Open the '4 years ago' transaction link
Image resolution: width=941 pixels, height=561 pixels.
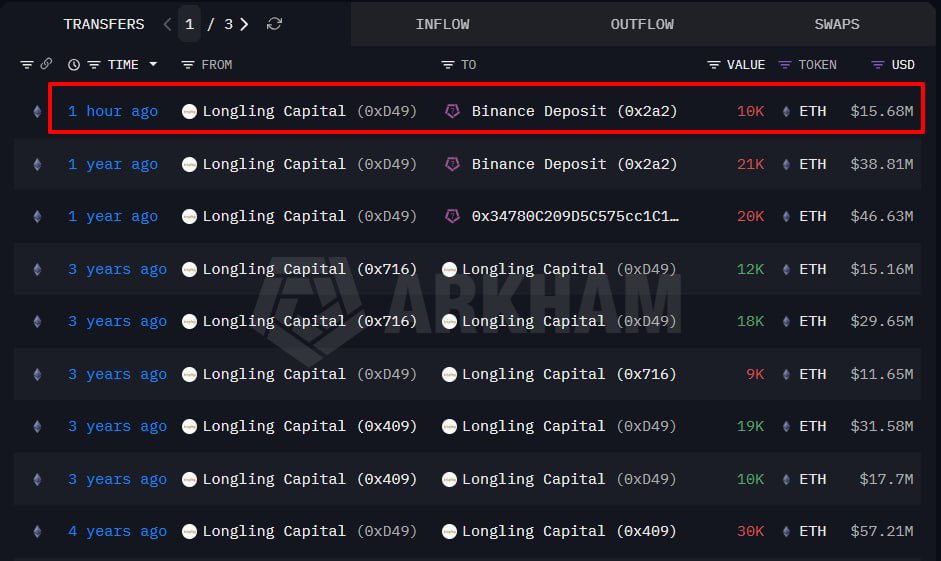117,532
